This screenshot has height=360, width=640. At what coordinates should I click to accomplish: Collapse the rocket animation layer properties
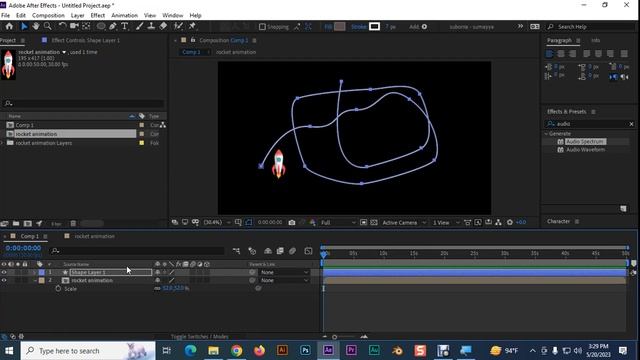click(x=35, y=280)
